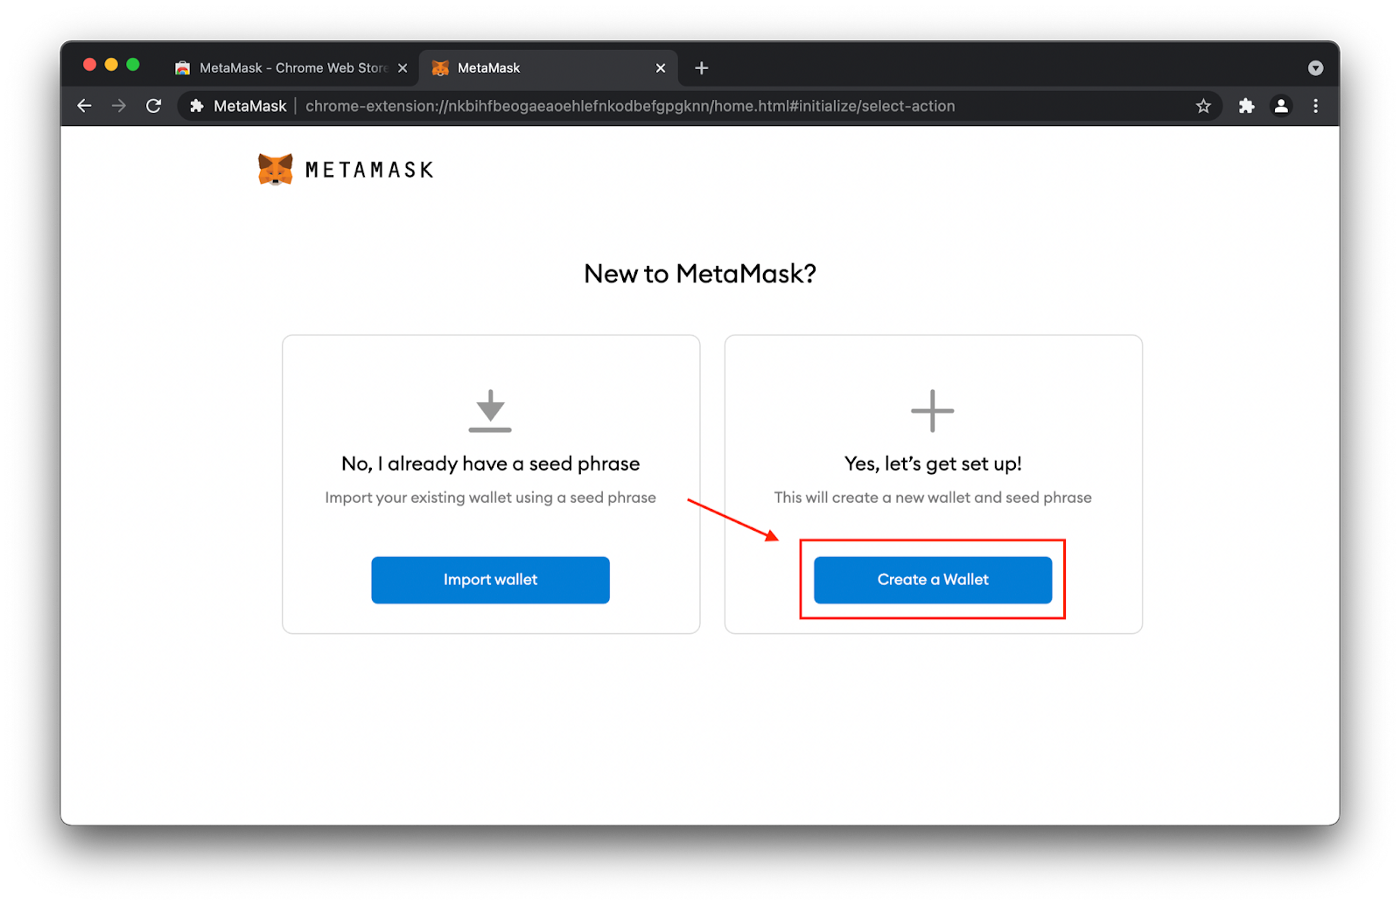
Task: Reload the current page
Action: coord(153,106)
